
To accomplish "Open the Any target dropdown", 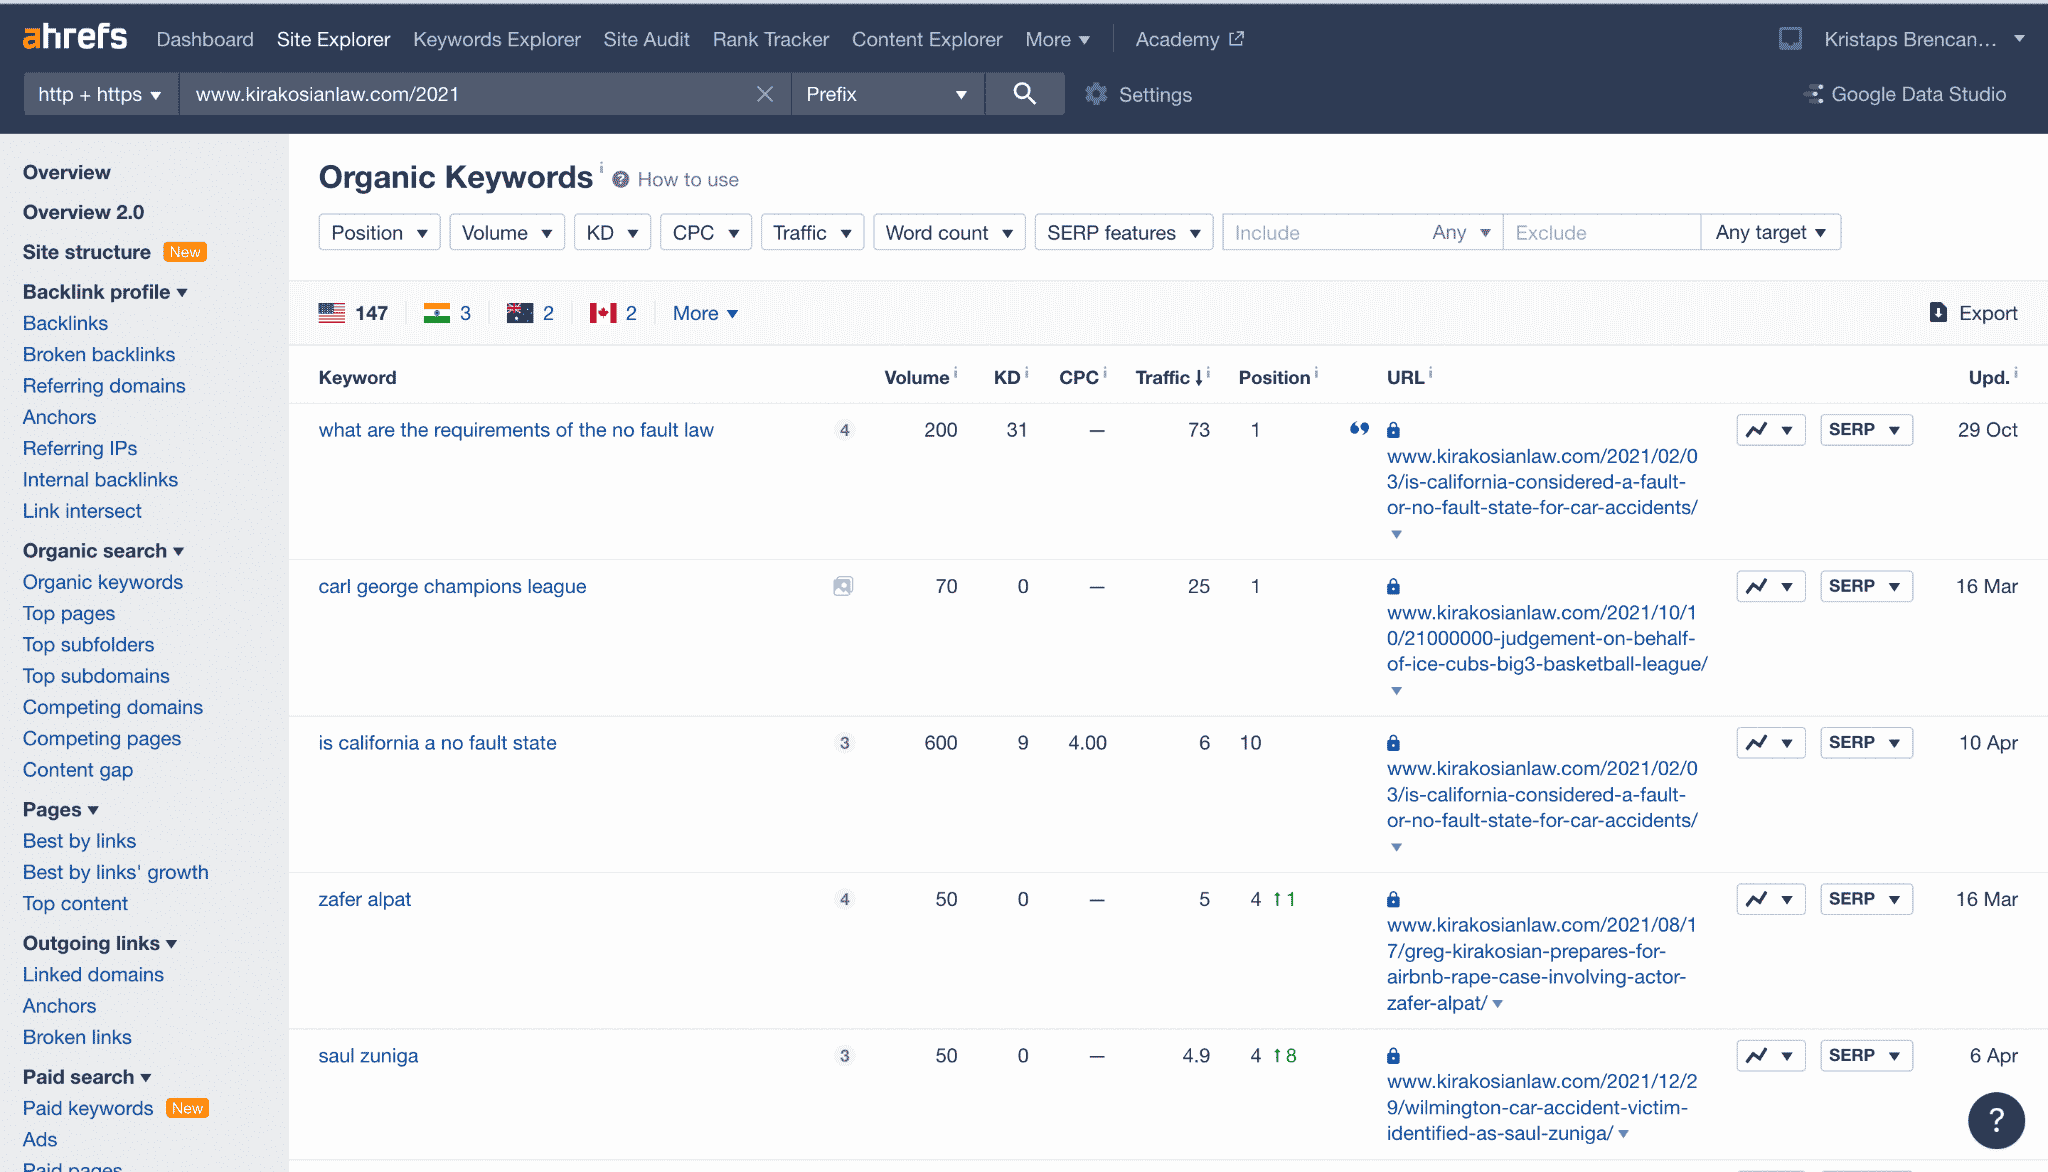I will tap(1770, 232).
